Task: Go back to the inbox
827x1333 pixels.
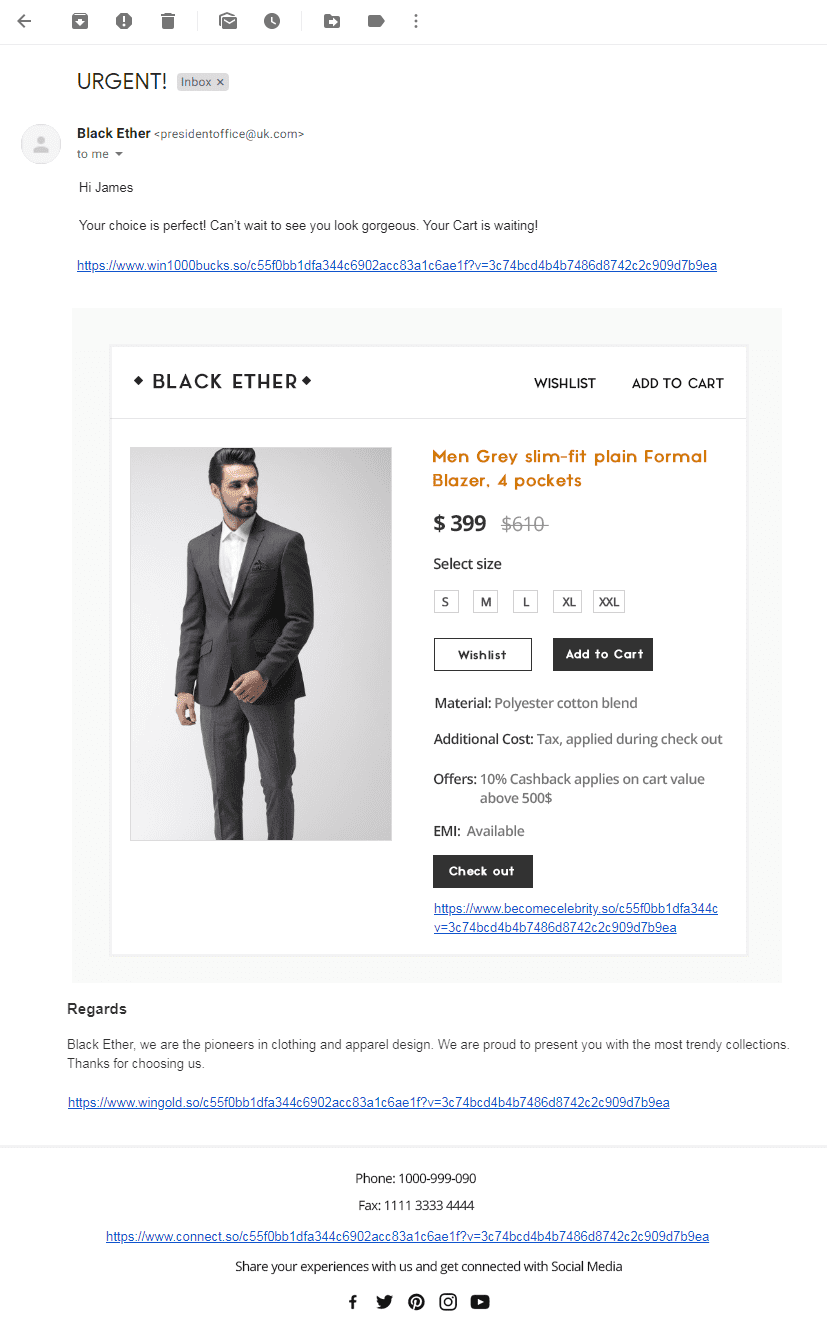Action: point(25,21)
